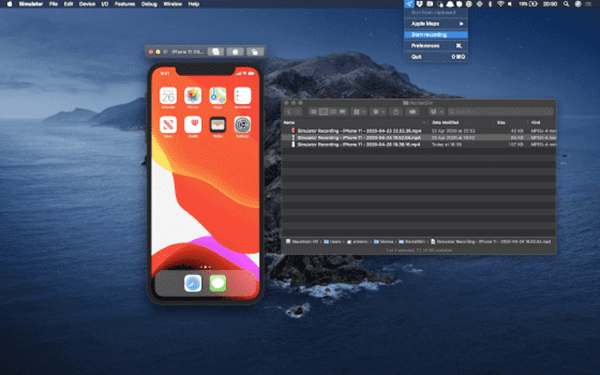Open the Calendar app on the simulator

(x=168, y=96)
